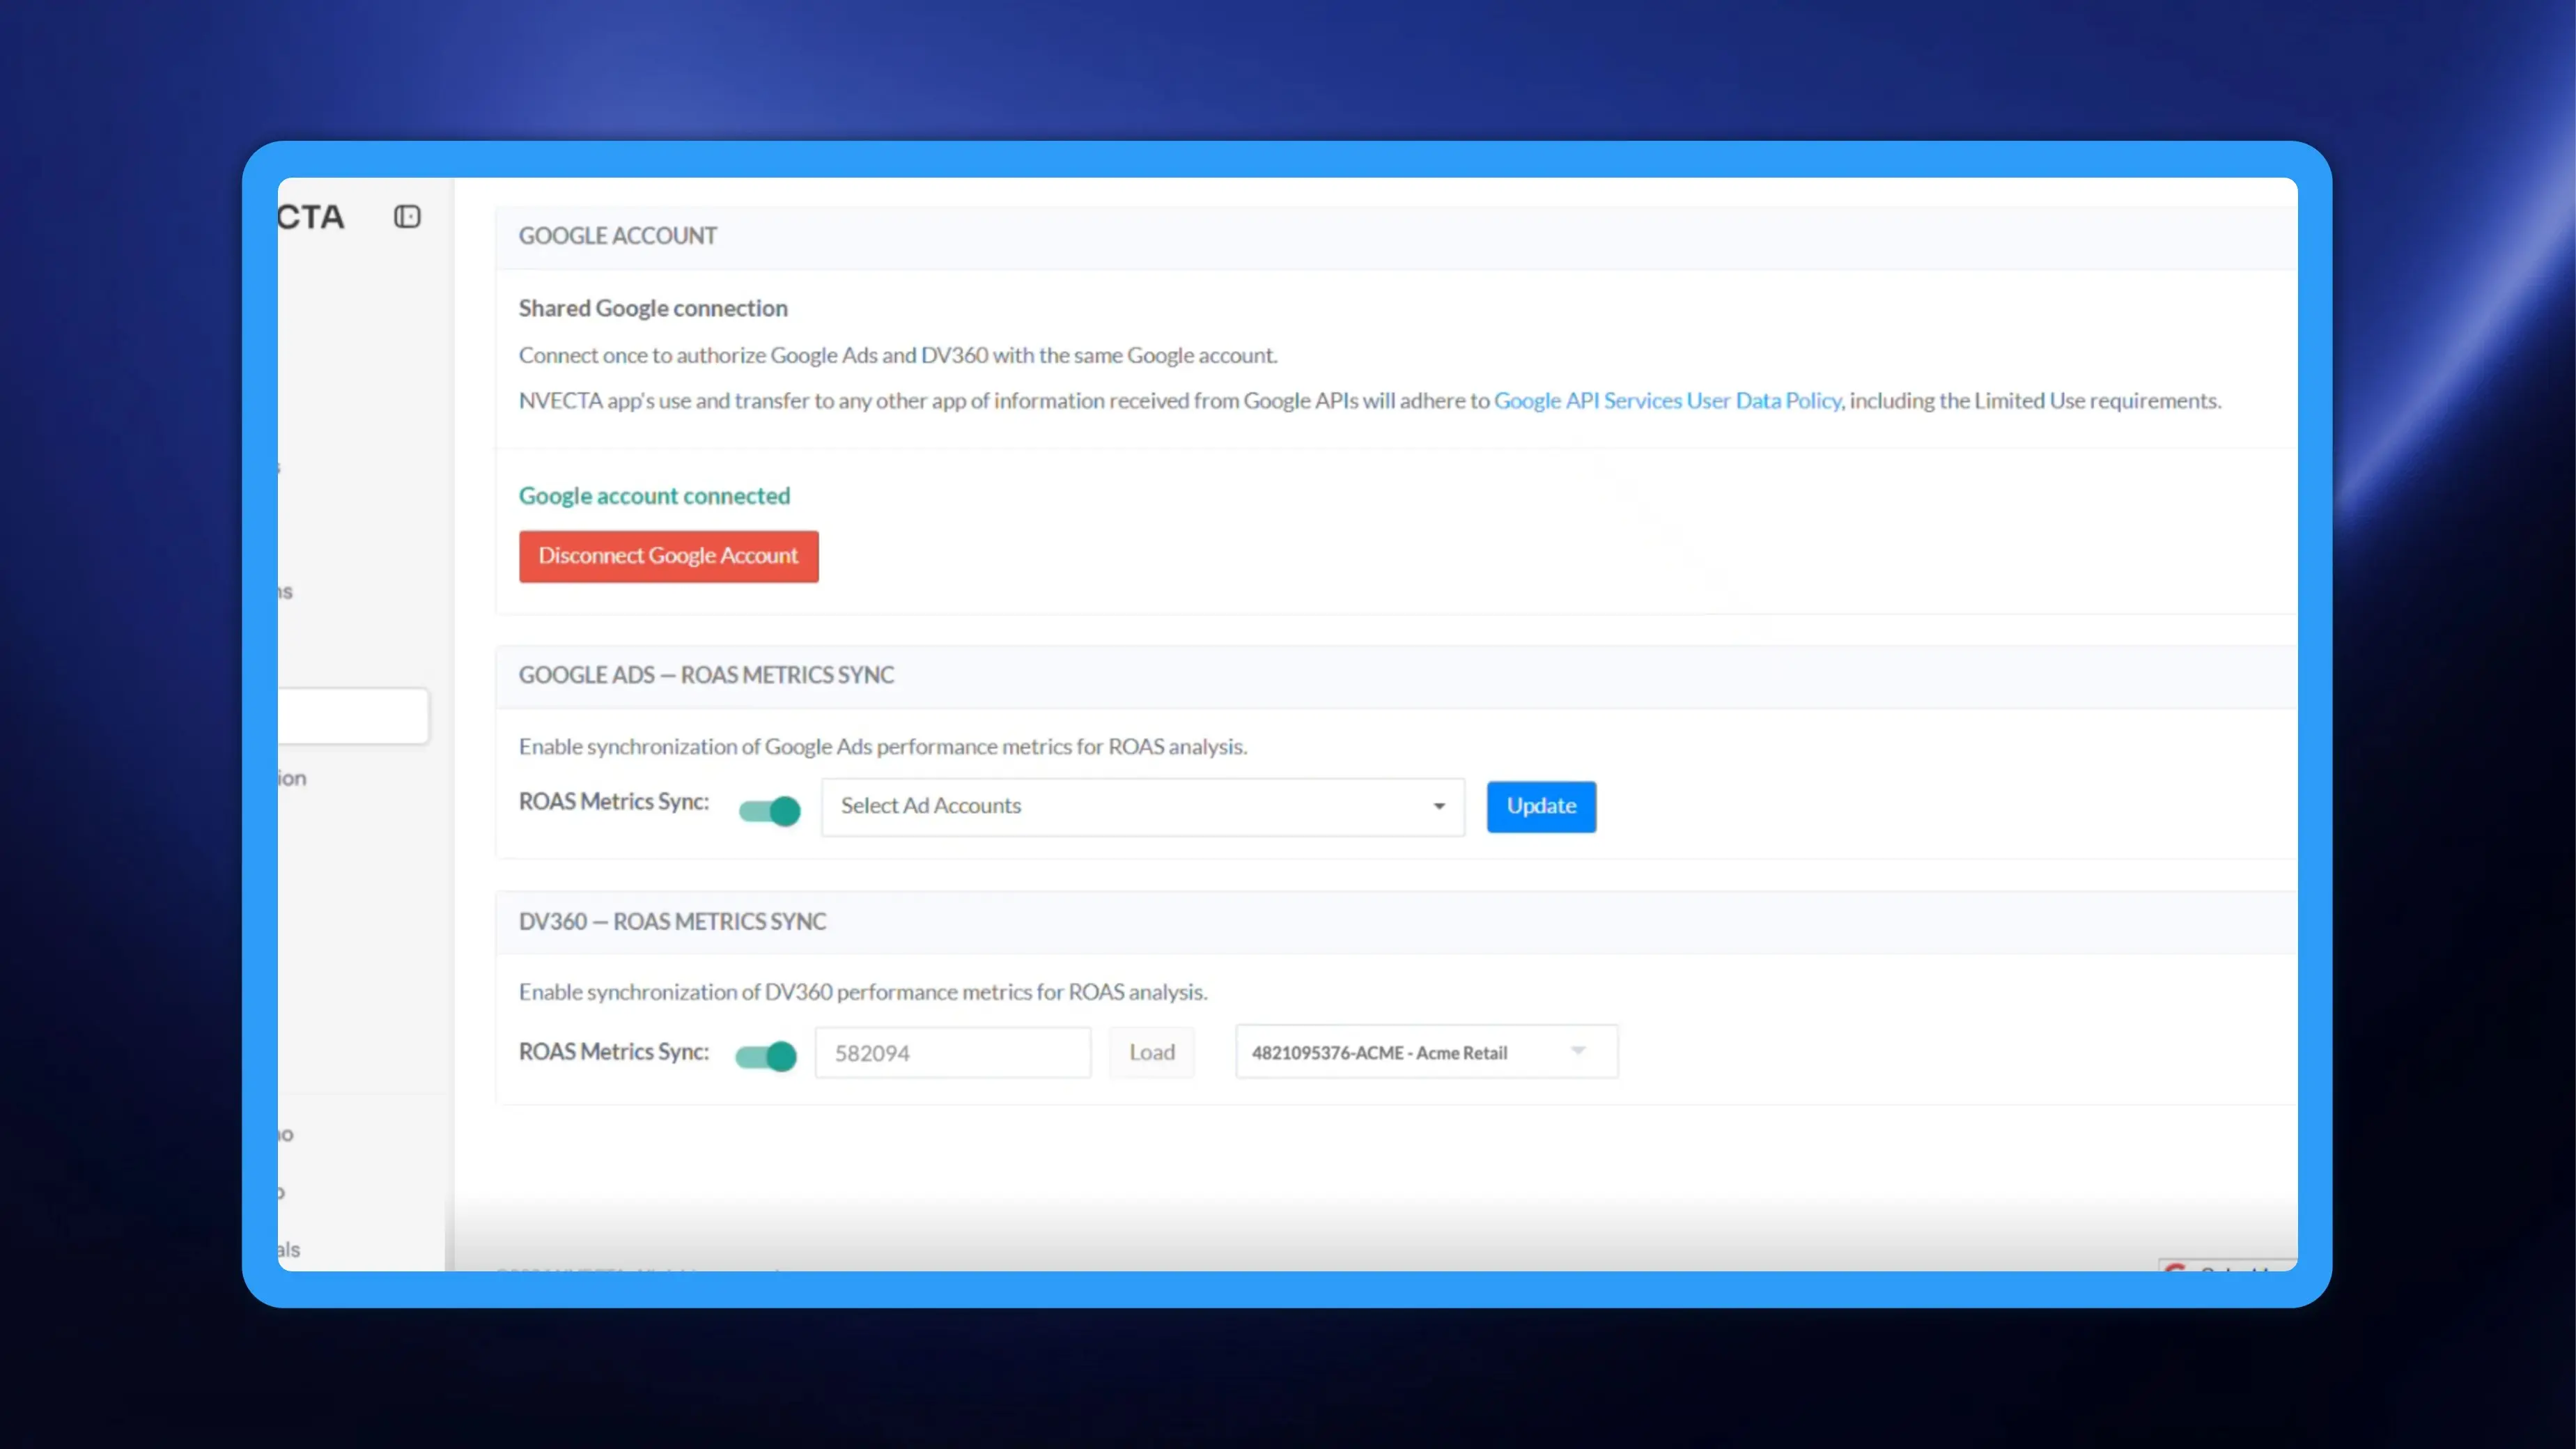Disable Google Ads ROAS Metrics Sync toggle
2576x1449 pixels.
click(769, 810)
